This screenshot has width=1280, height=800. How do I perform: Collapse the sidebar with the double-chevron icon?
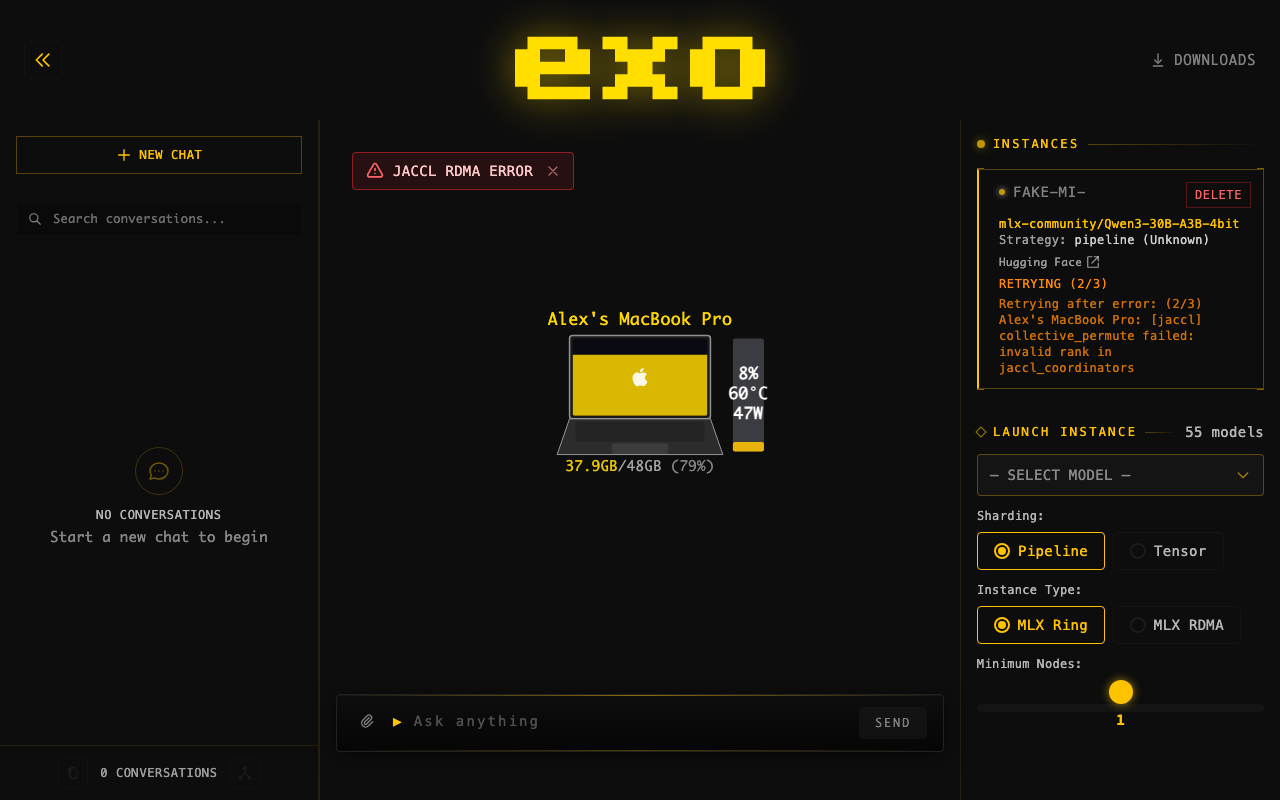(43, 60)
